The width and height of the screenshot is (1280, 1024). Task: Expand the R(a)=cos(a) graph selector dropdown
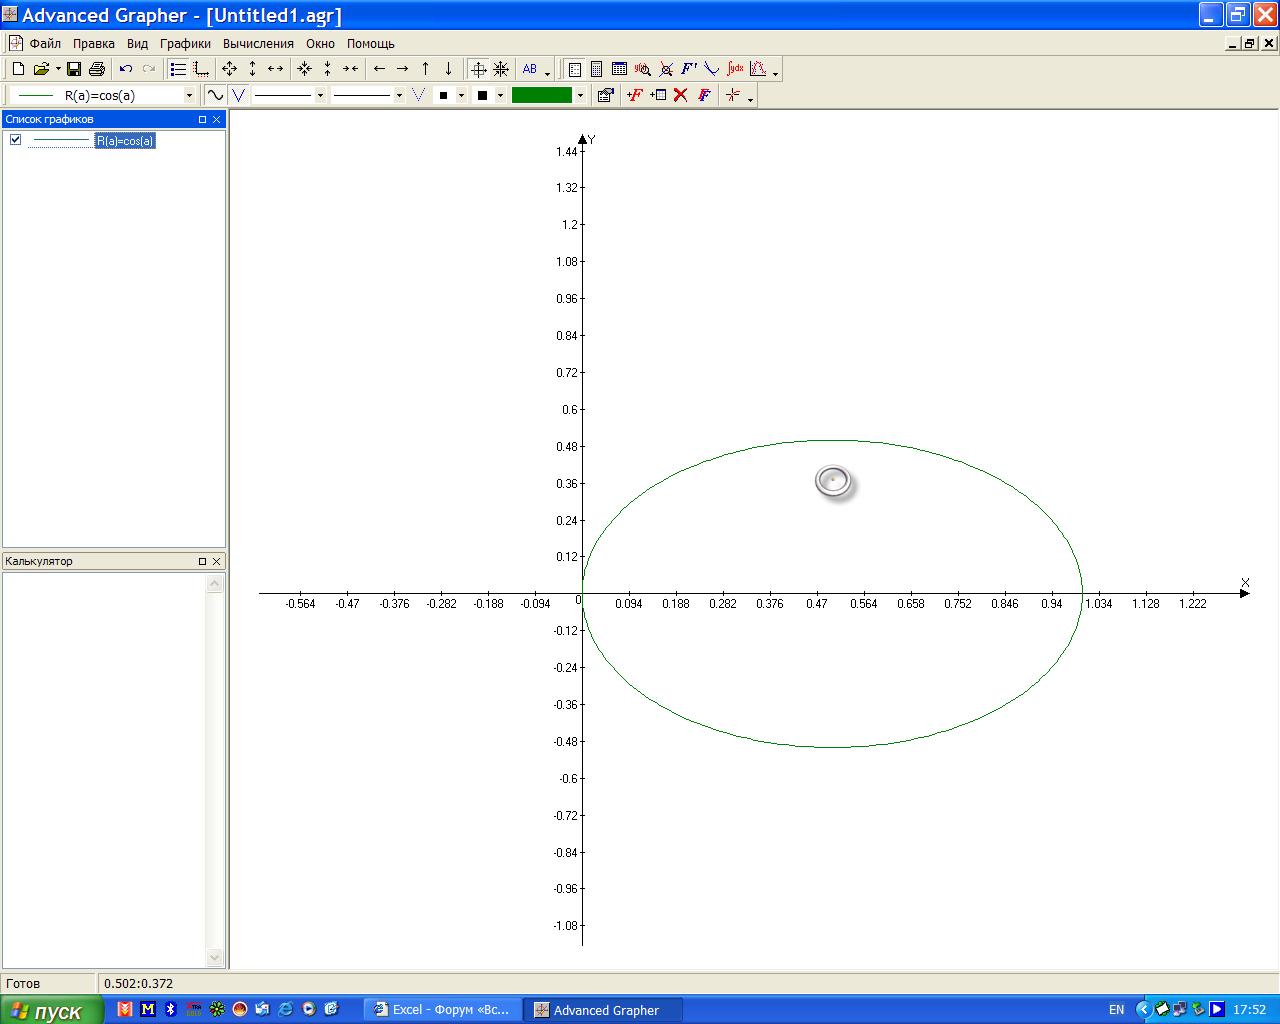pyautogui.click(x=189, y=95)
